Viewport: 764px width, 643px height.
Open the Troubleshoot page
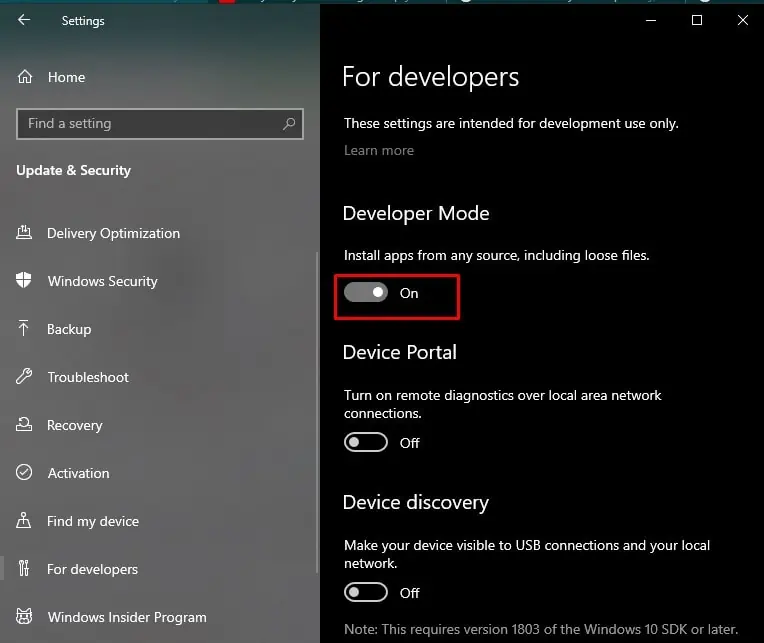(x=88, y=378)
